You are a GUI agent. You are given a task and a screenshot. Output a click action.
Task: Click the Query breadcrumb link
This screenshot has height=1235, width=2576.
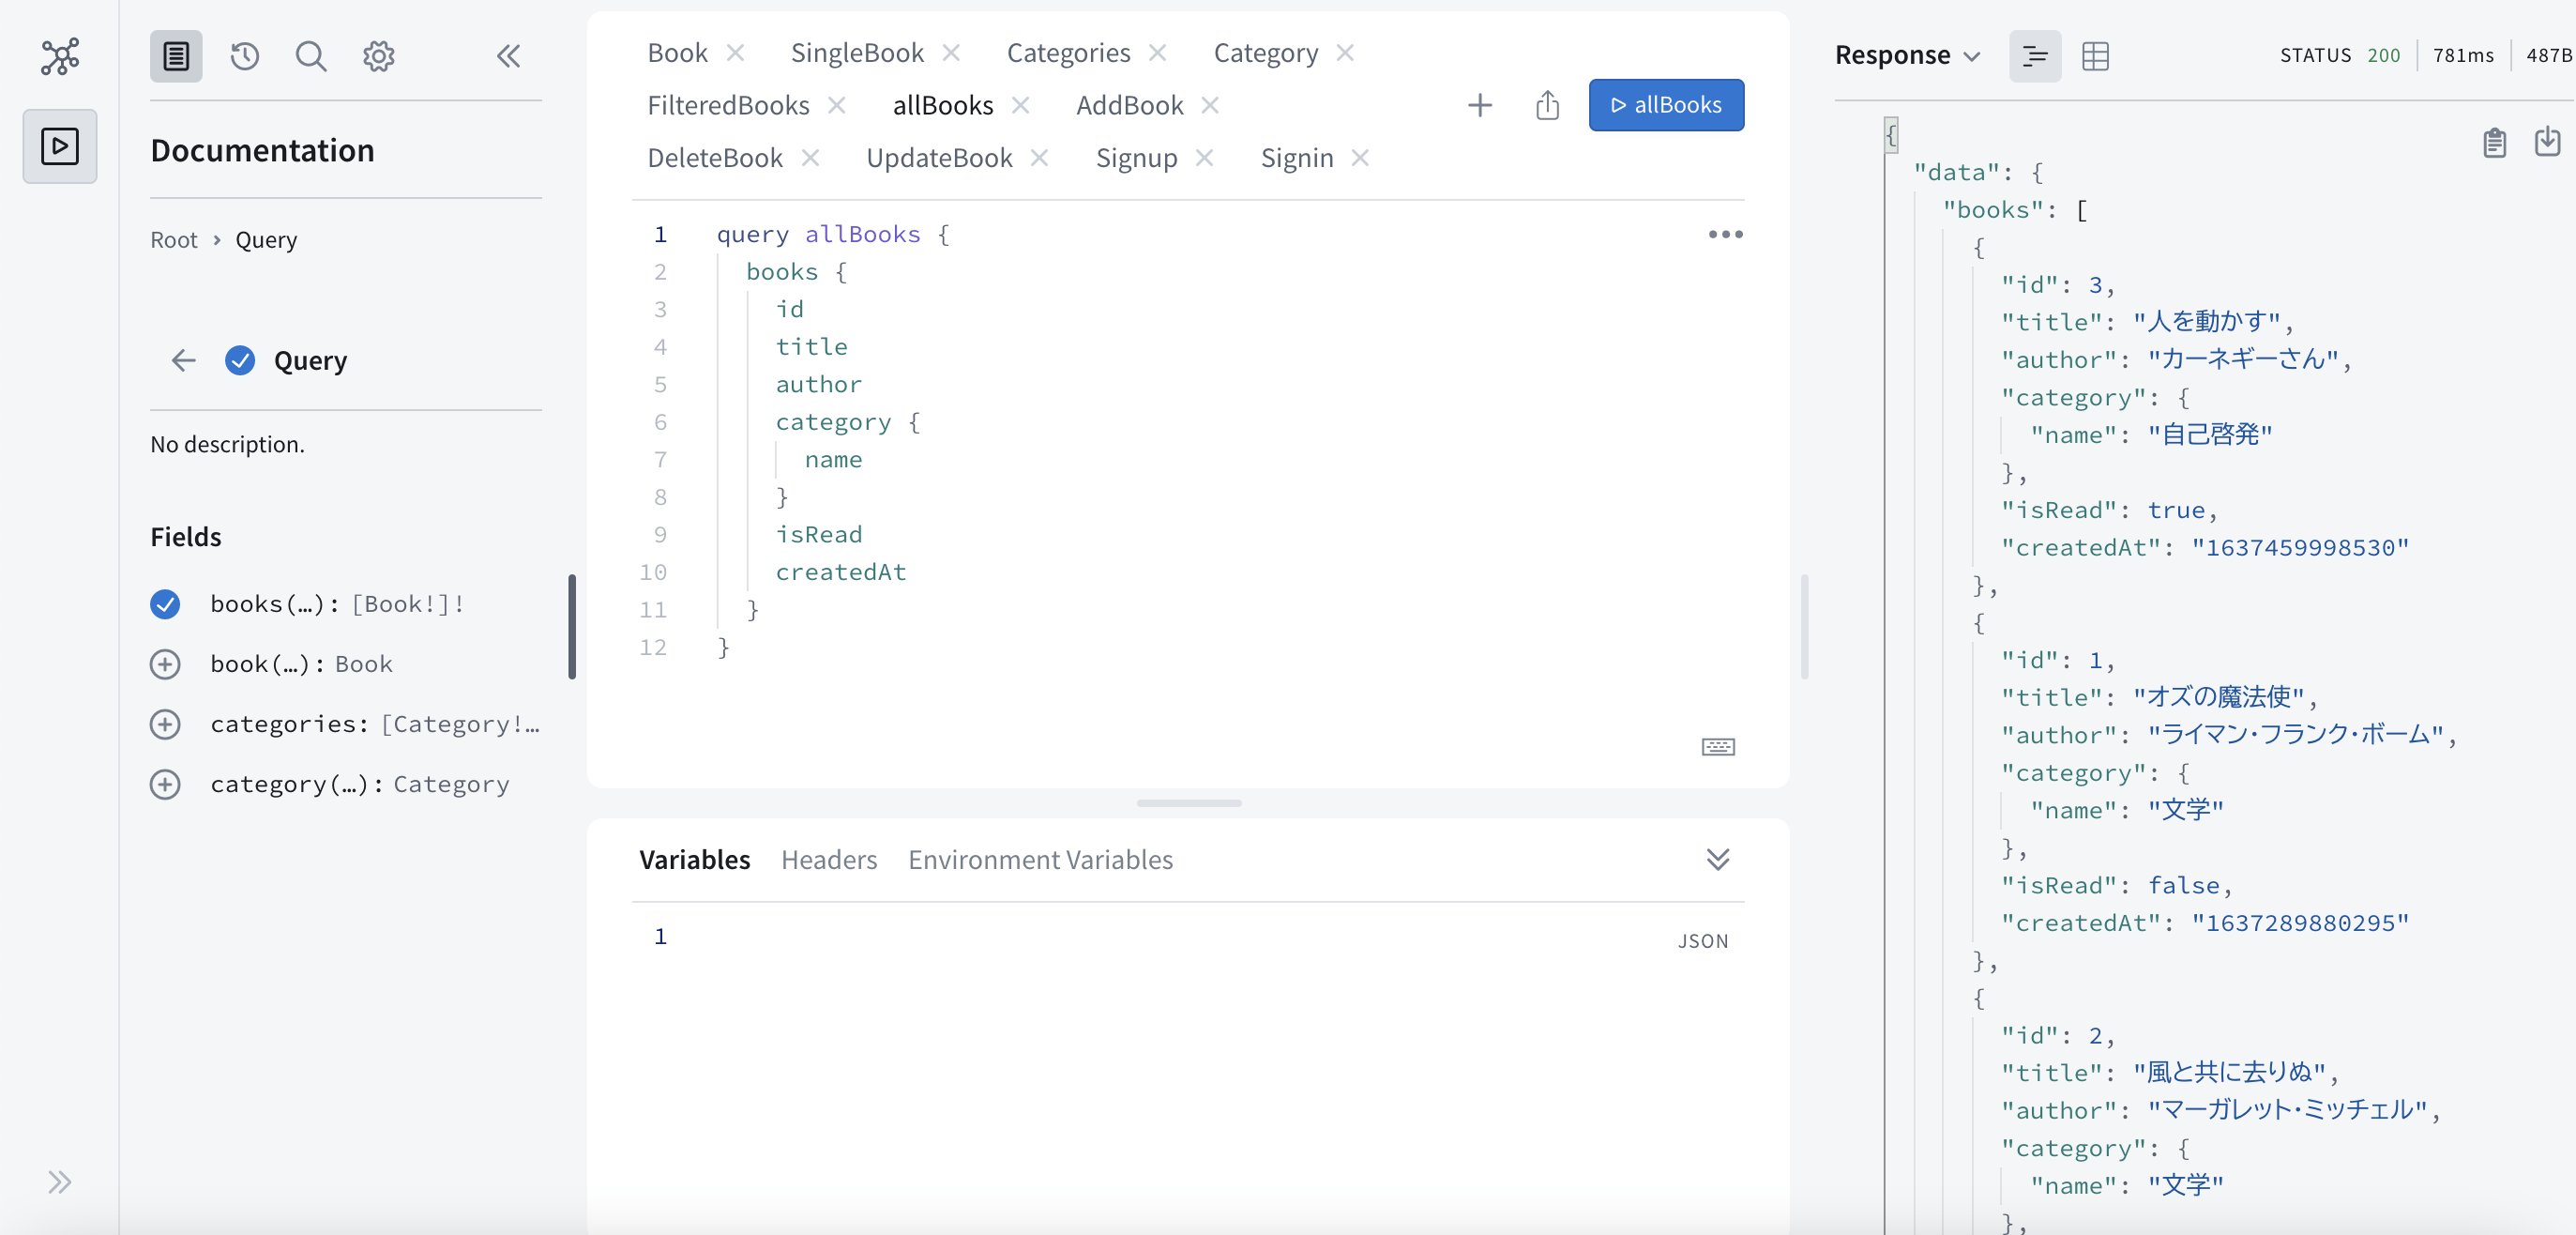click(x=266, y=240)
